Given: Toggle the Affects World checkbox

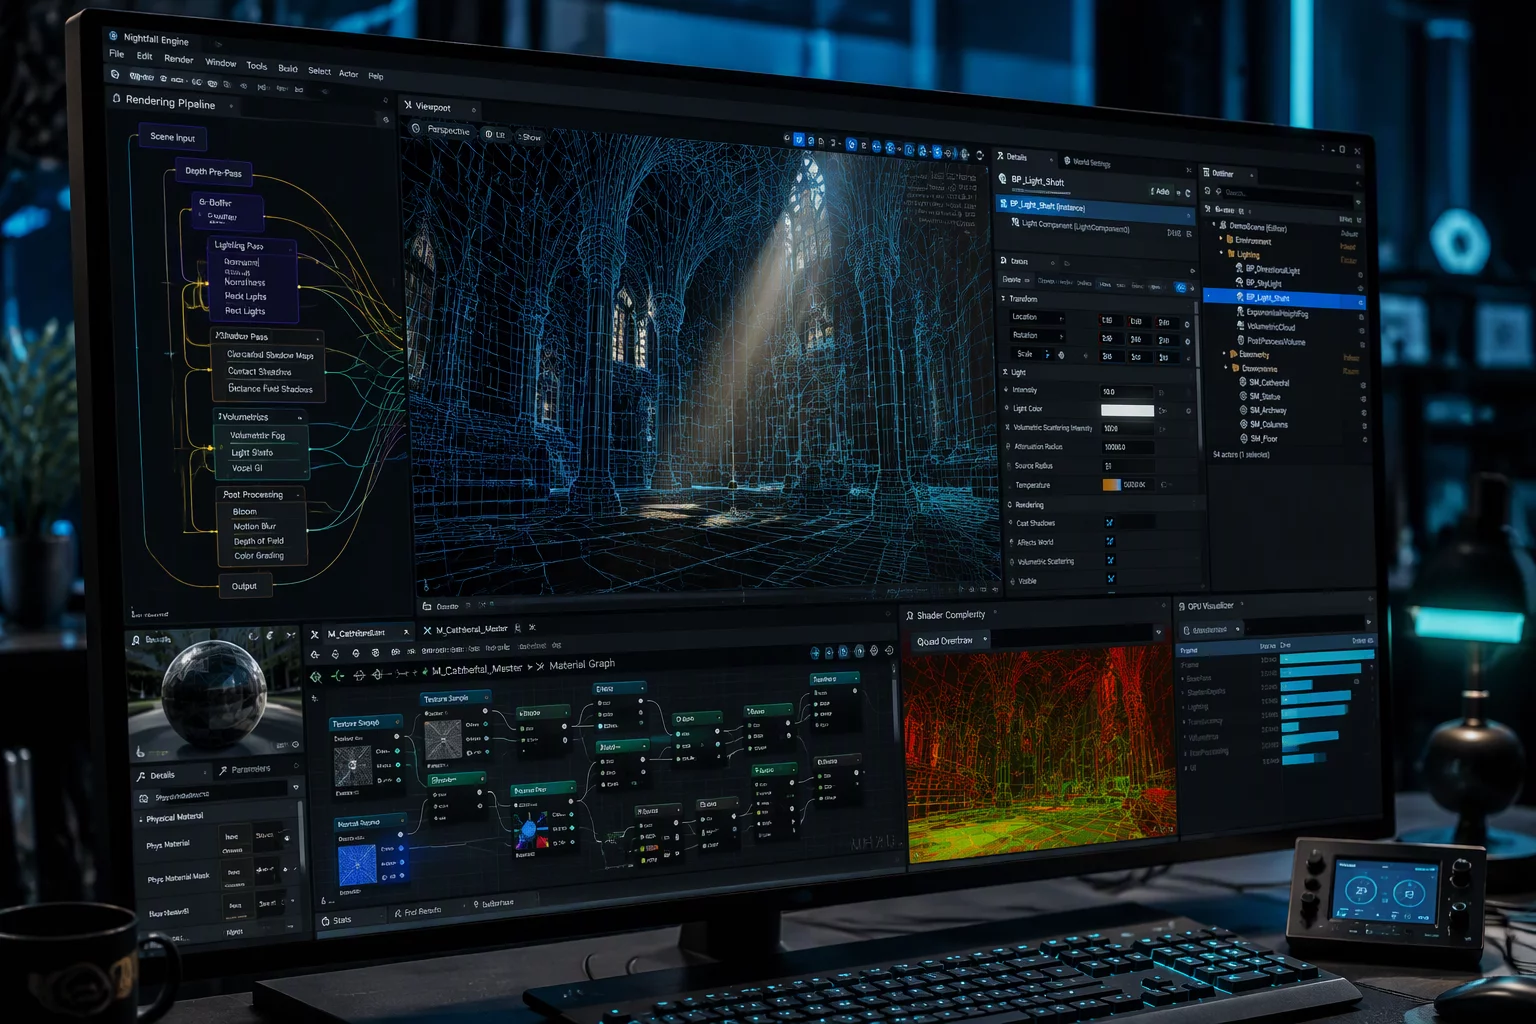Looking at the screenshot, I should [x=1110, y=542].
